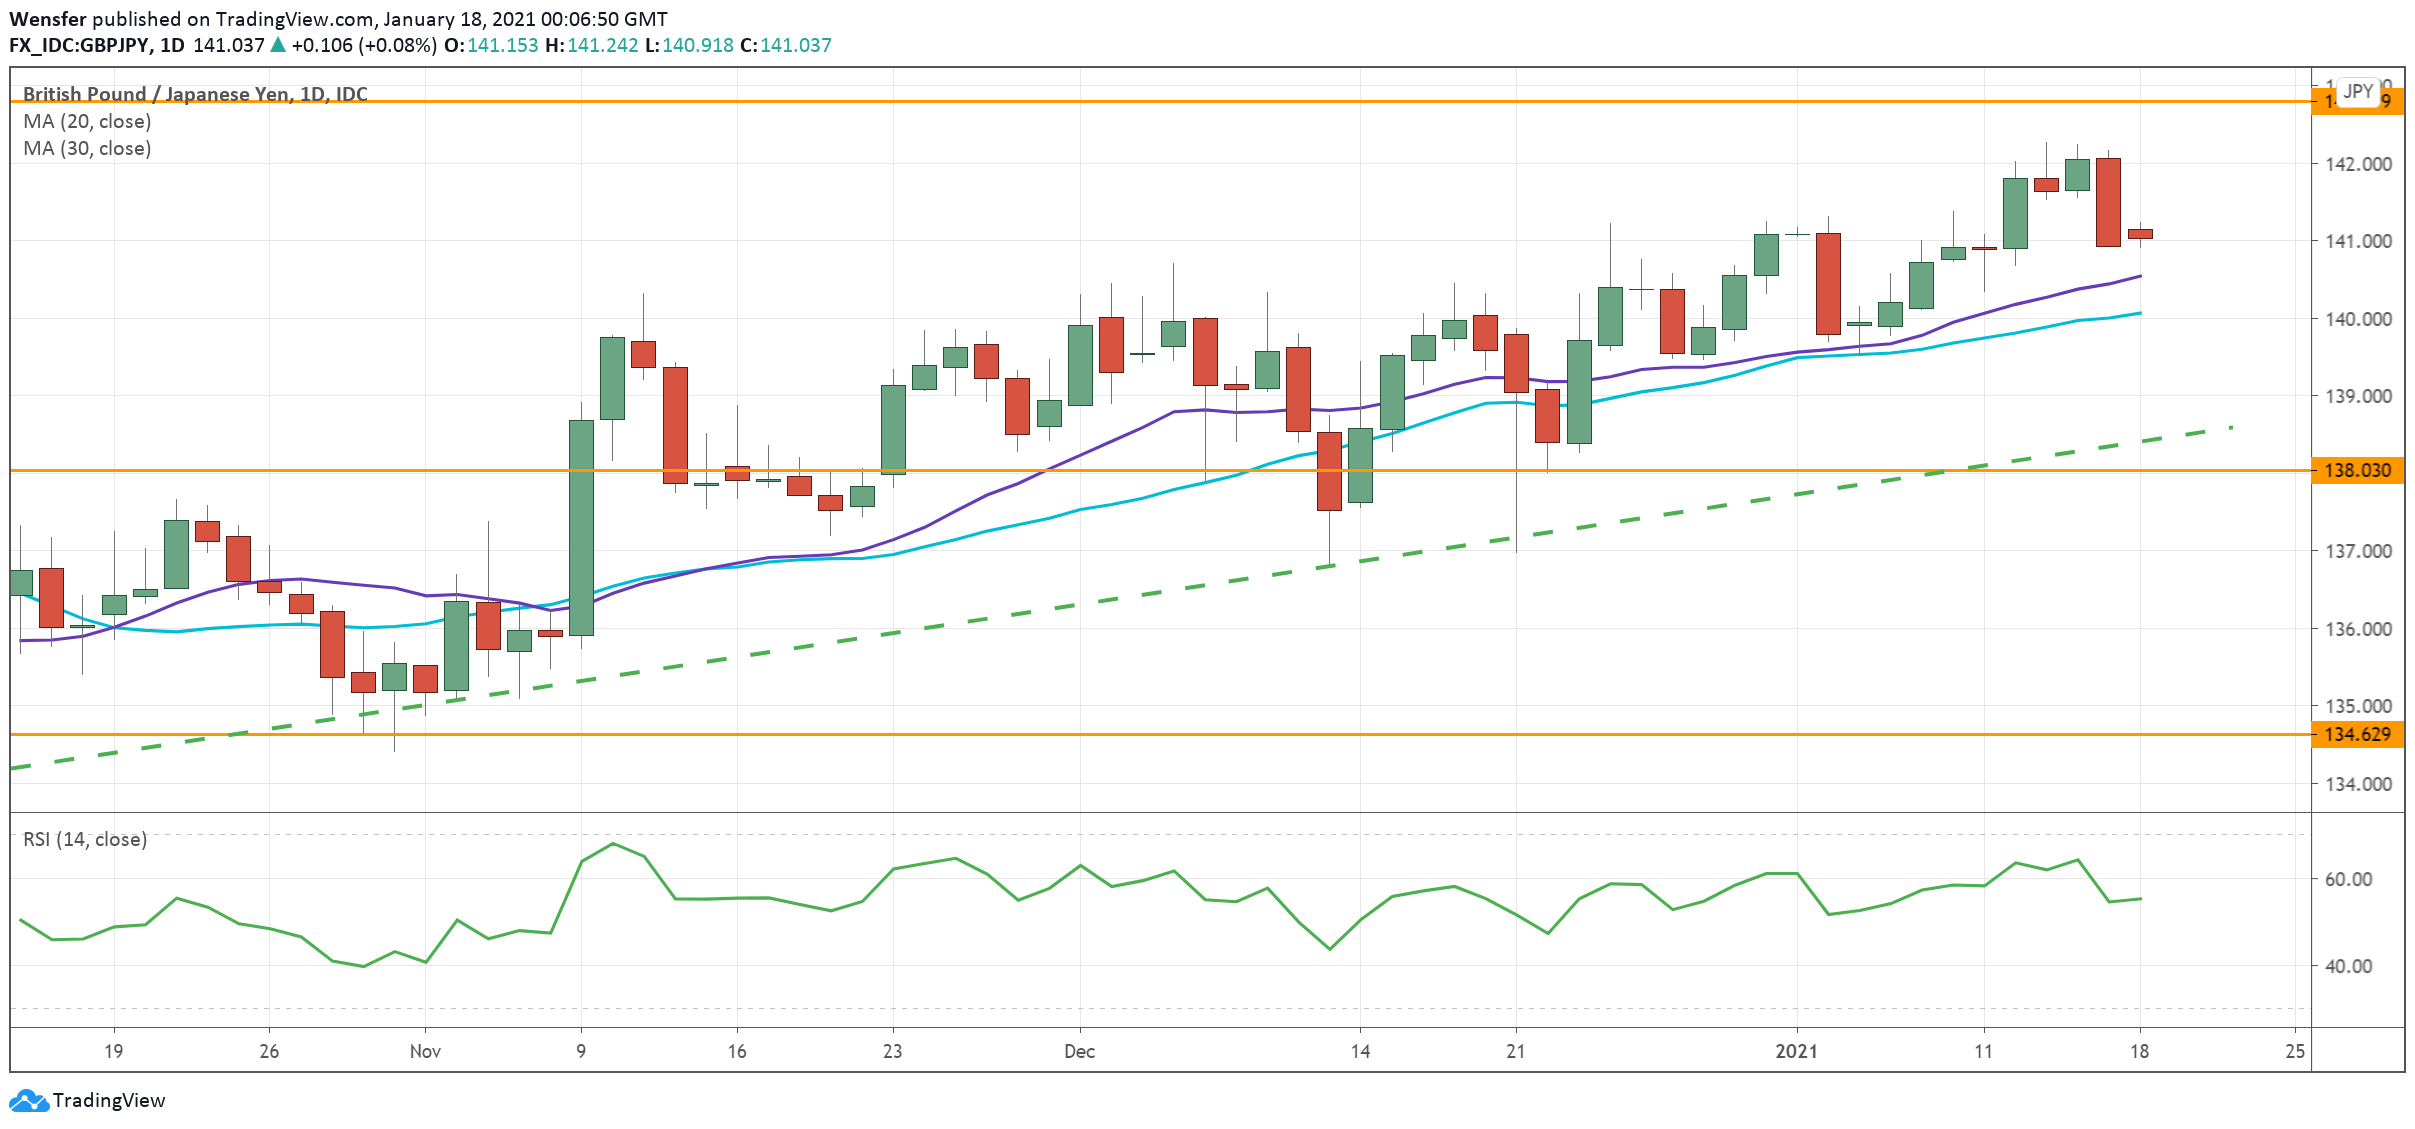Screen dimensions: 2415x1129
Task: Click the Wensfer author name in header
Action: pos(47,19)
